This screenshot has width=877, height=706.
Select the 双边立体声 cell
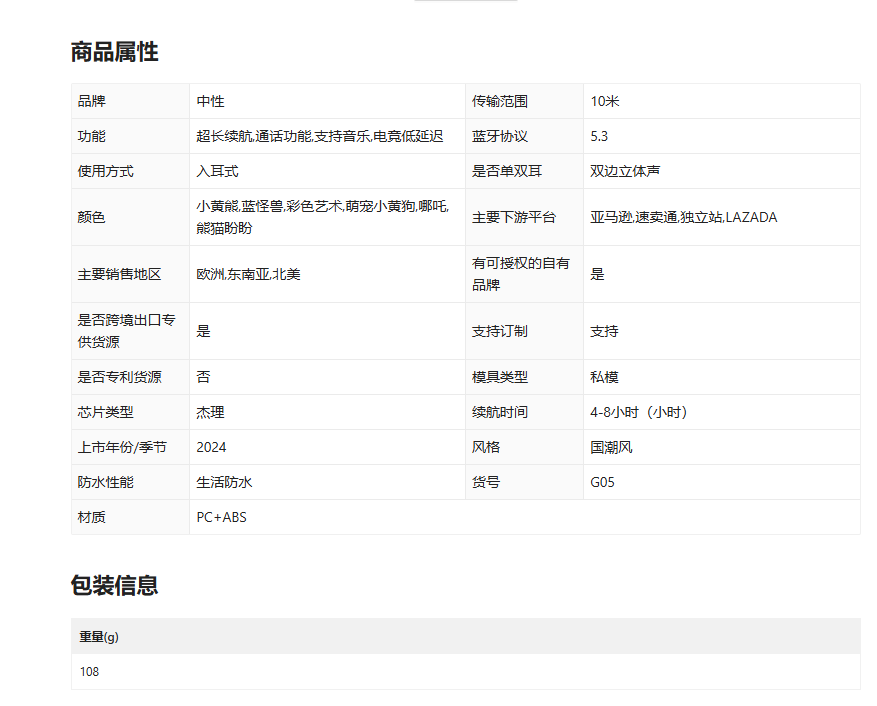(x=625, y=171)
